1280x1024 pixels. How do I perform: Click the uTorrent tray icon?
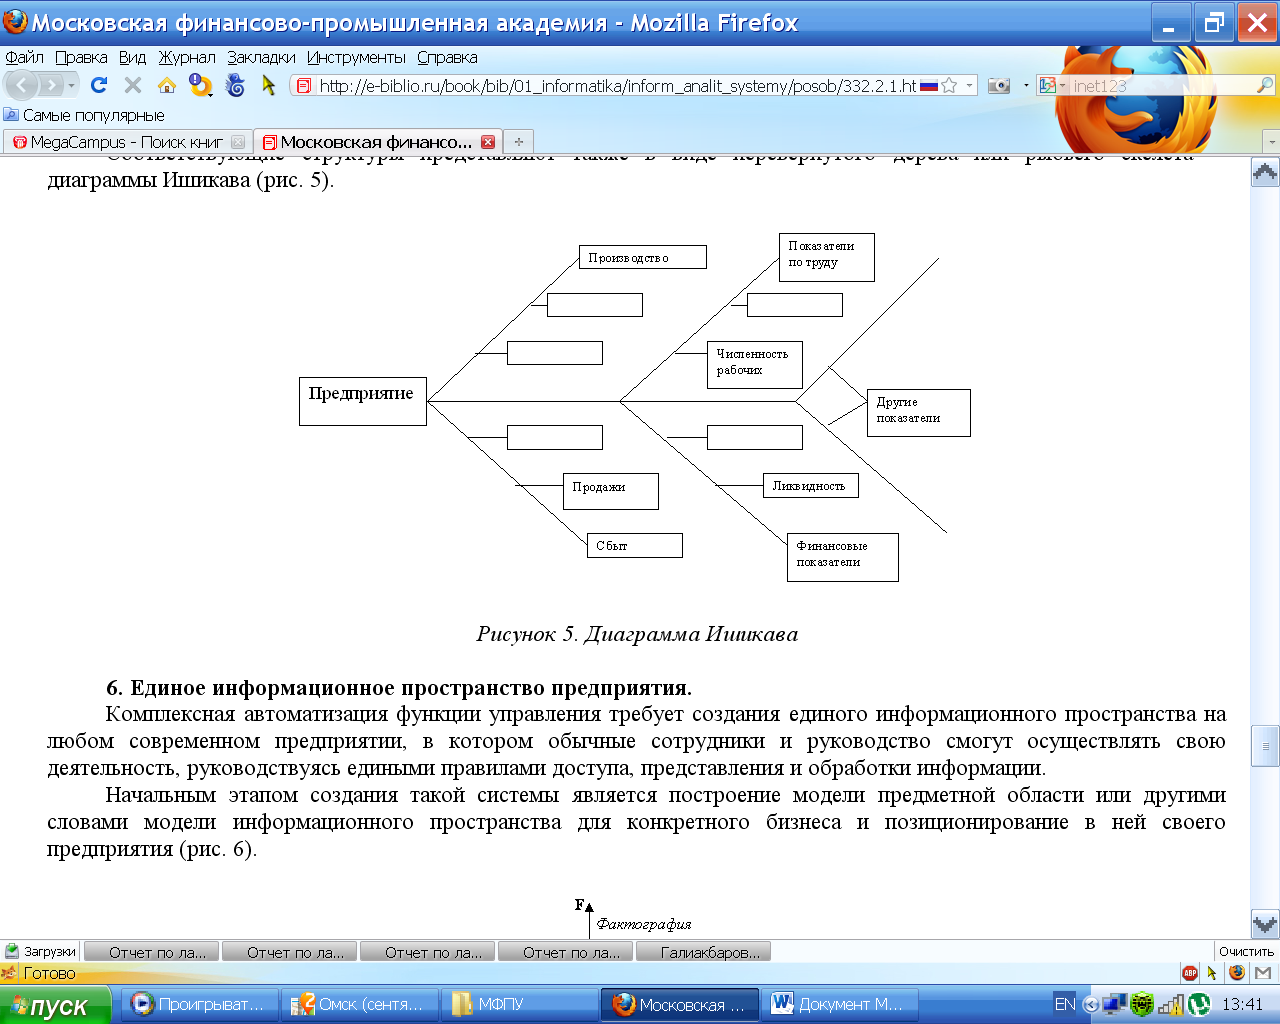pyautogui.click(x=1199, y=1004)
